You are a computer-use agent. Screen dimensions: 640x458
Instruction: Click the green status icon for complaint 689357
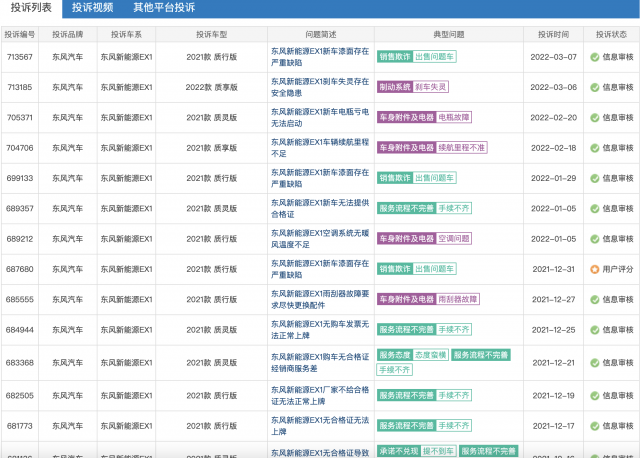[x=595, y=209]
